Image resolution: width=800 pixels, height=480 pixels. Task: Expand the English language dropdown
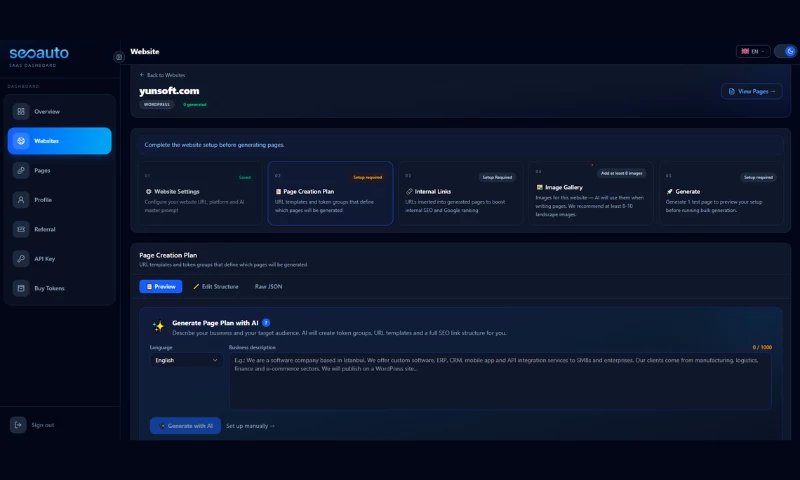pos(186,360)
